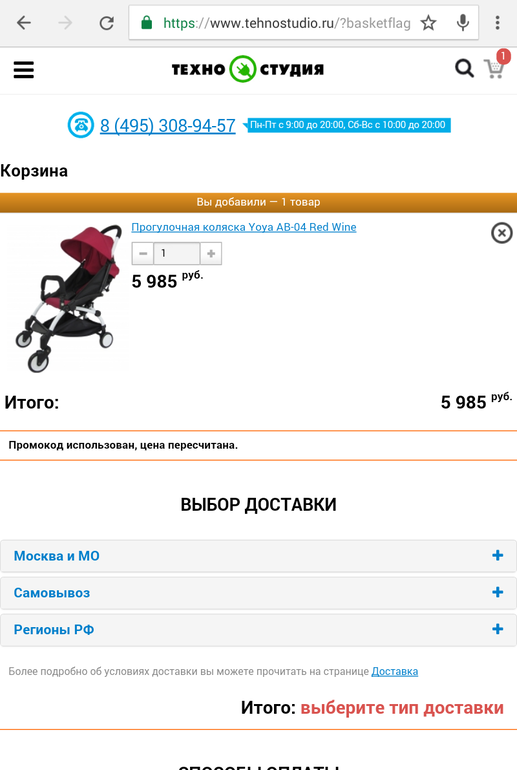Image resolution: width=517 pixels, height=770 pixels.
Task: Call the 8 (495) 308-94-57 number
Action: 167,126
